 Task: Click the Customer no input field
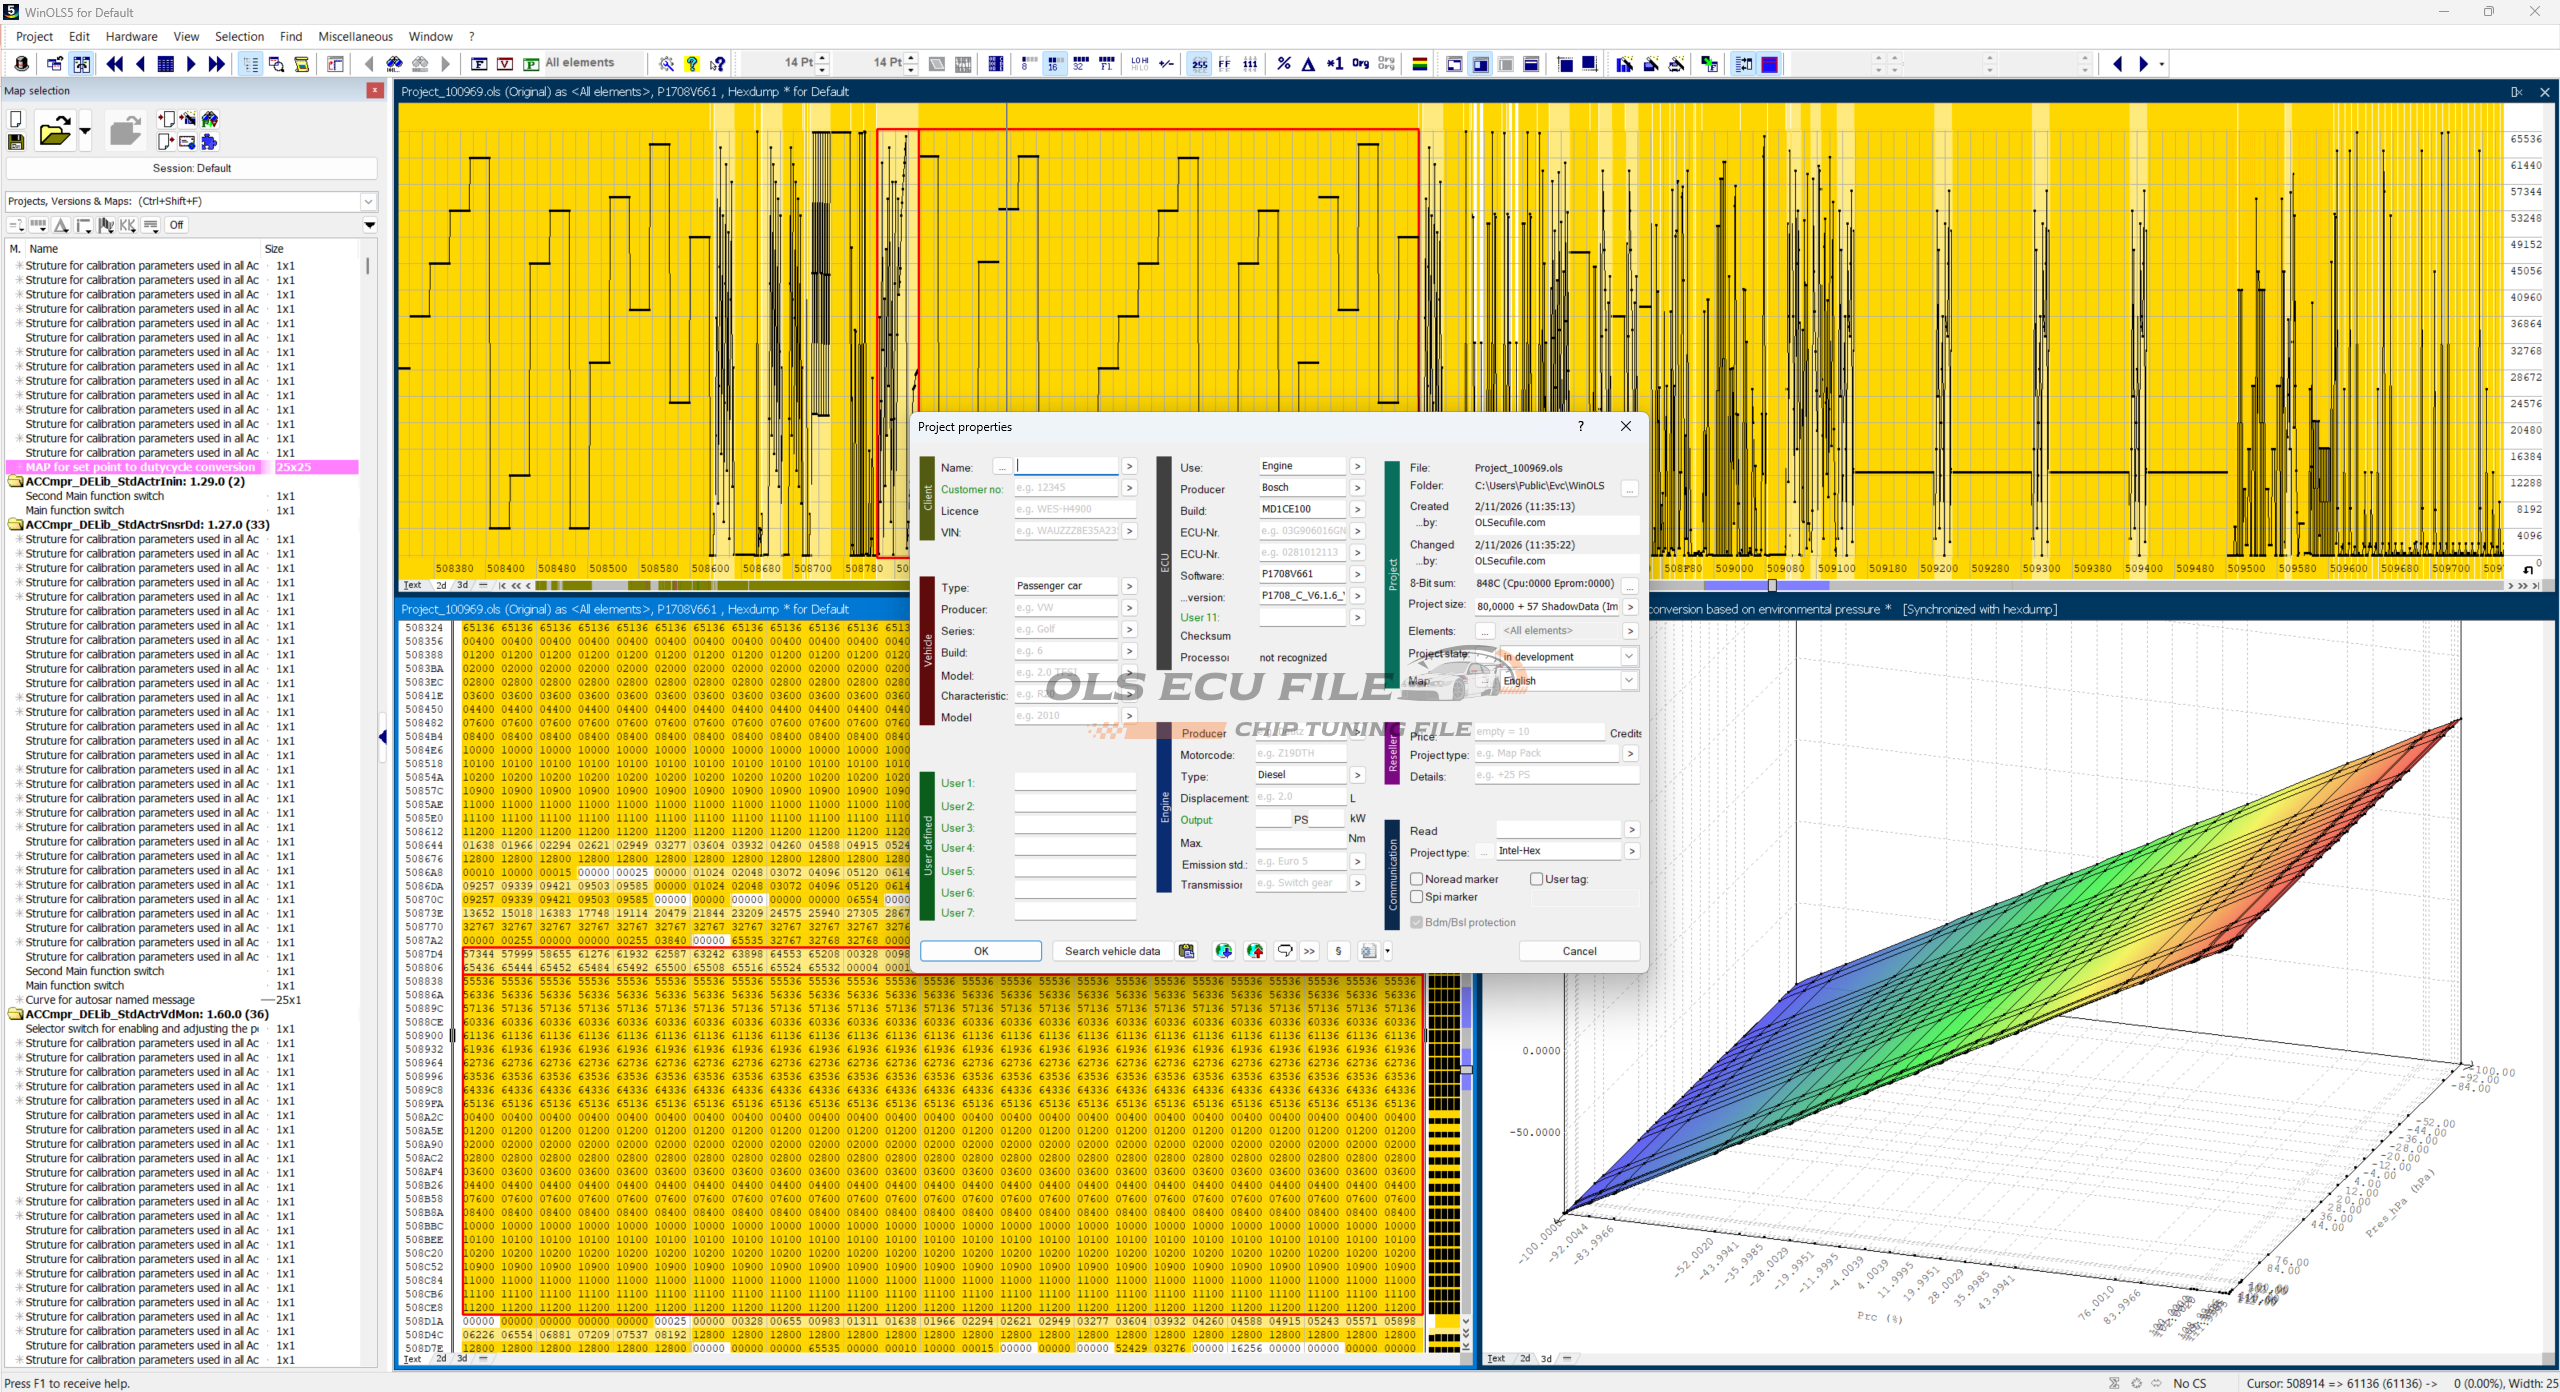click(x=1065, y=488)
